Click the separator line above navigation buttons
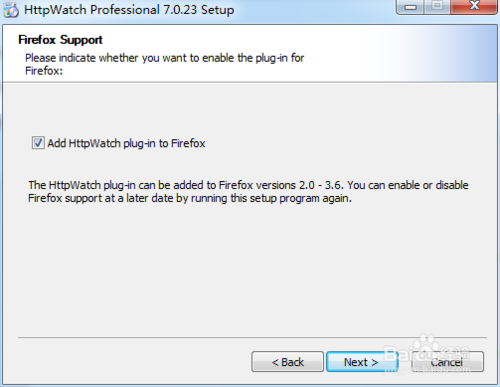The height and width of the screenshot is (387, 500). click(x=252, y=337)
